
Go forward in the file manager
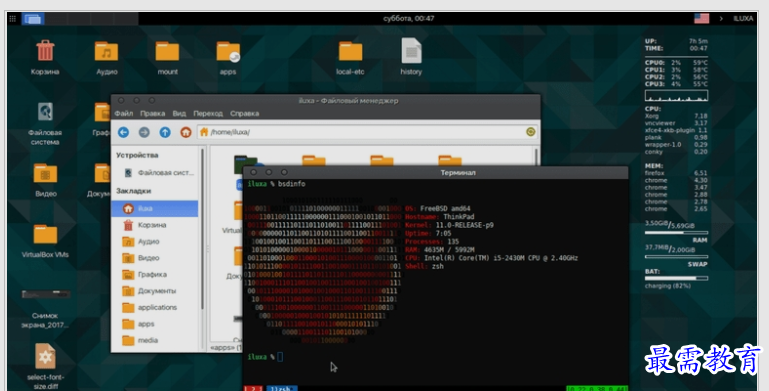[x=144, y=132]
